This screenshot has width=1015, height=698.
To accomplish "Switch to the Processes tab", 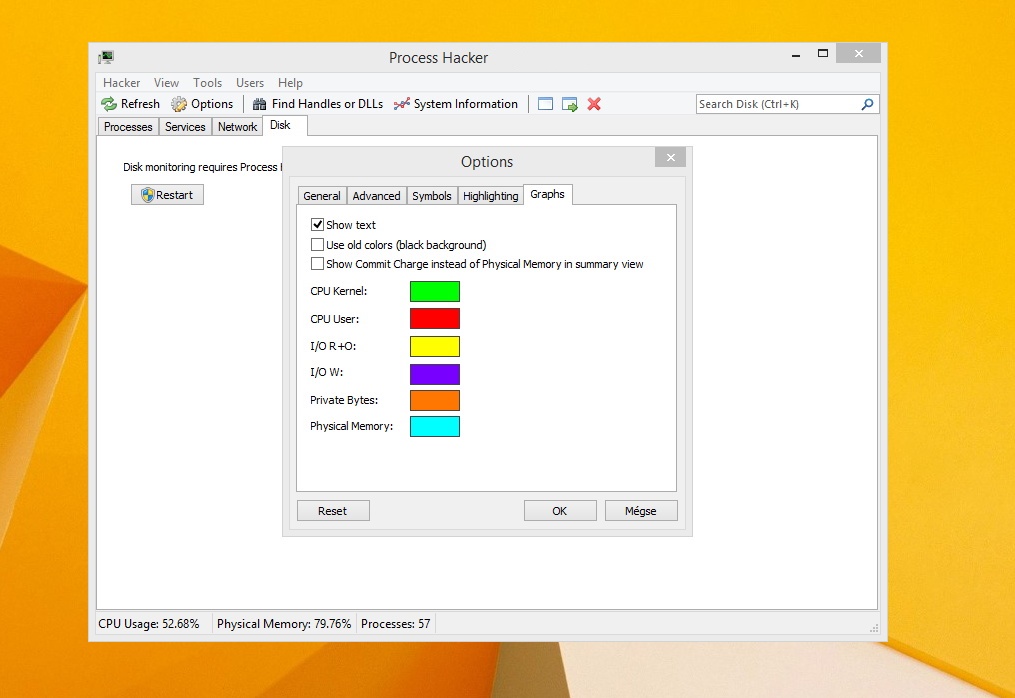I will click(128, 127).
